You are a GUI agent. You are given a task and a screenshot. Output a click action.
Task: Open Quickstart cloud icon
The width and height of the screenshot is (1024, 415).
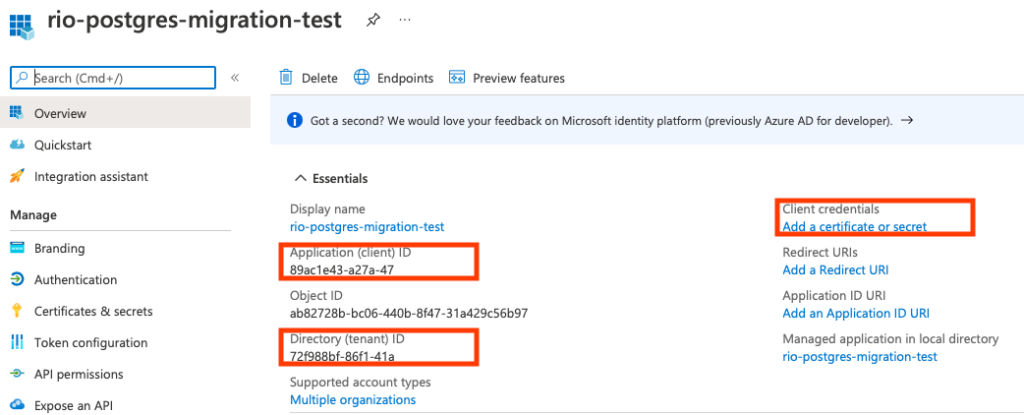click(18, 144)
